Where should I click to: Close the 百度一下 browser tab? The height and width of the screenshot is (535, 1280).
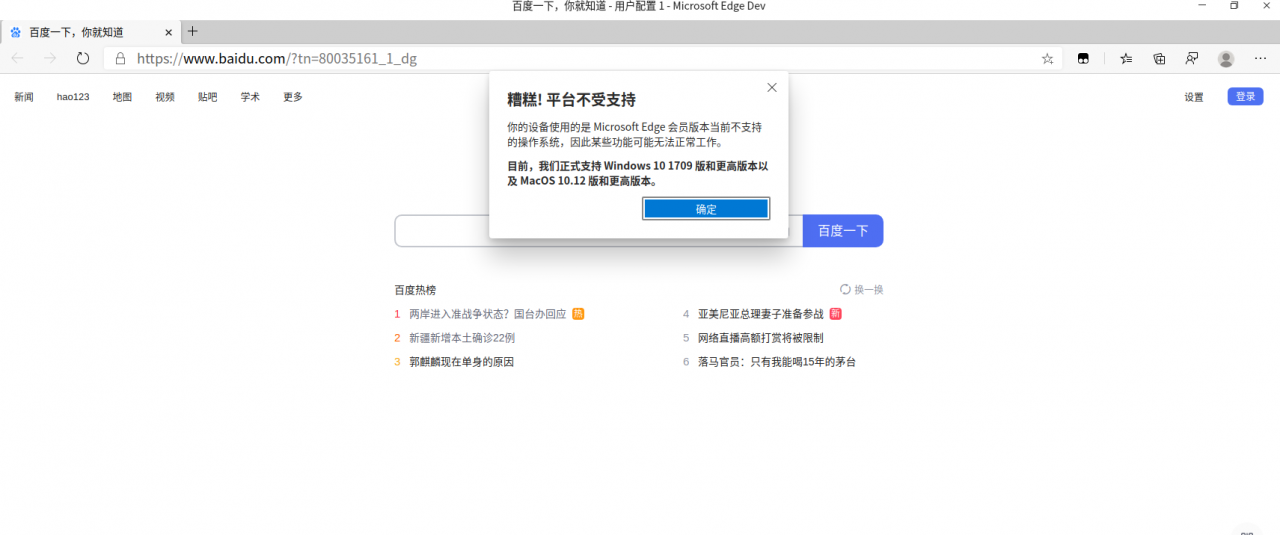[x=168, y=32]
